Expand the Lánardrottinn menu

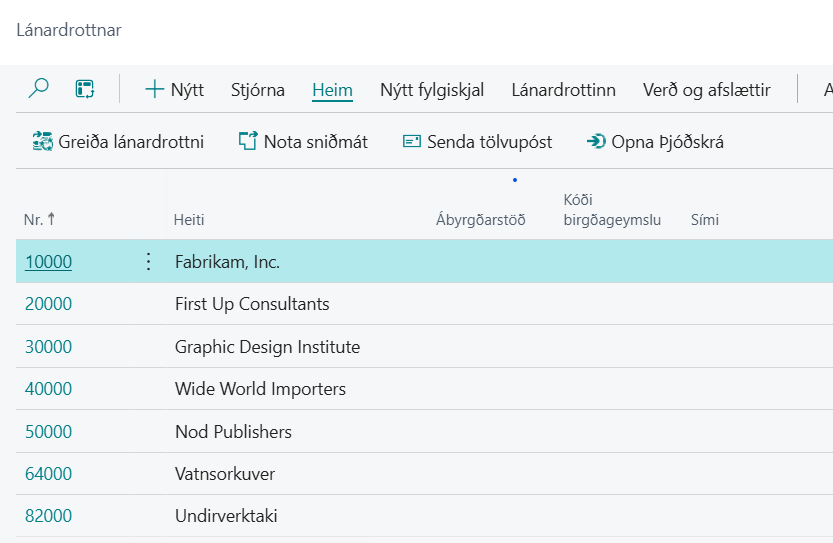pos(563,90)
